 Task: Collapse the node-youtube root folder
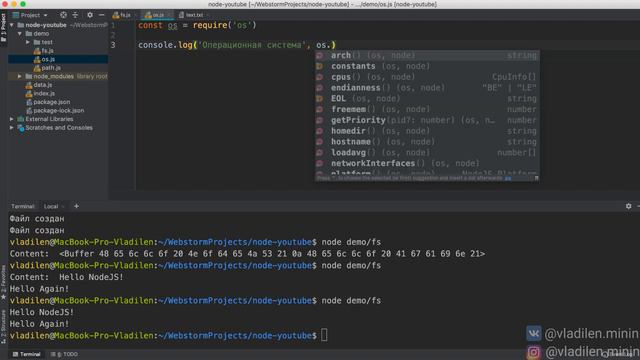(x=12, y=25)
